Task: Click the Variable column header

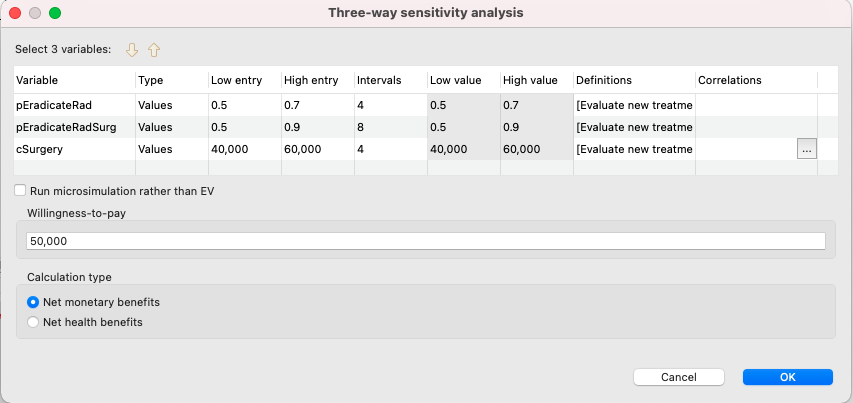Action: pyautogui.click(x=75, y=80)
